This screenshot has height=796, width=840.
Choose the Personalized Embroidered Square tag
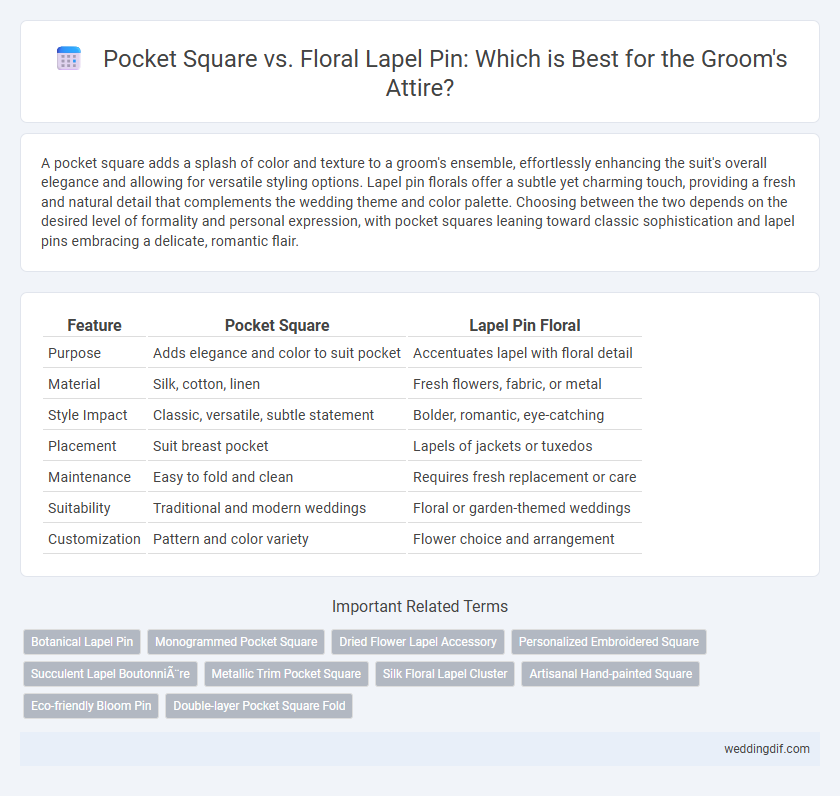point(609,642)
